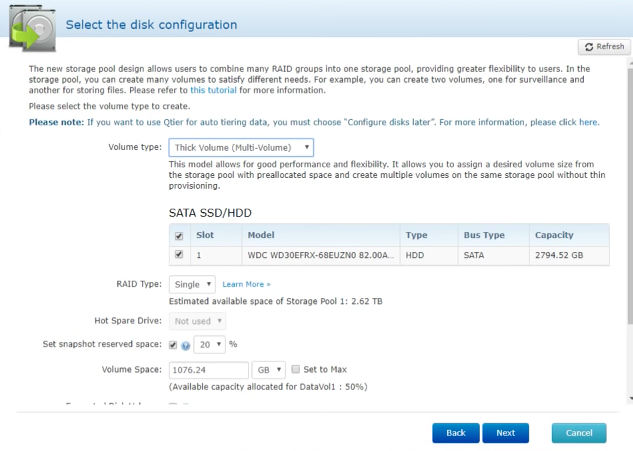Viewport: 633px width, 451px height.
Task: Click the Refresh button
Action: pyautogui.click(x=603, y=46)
